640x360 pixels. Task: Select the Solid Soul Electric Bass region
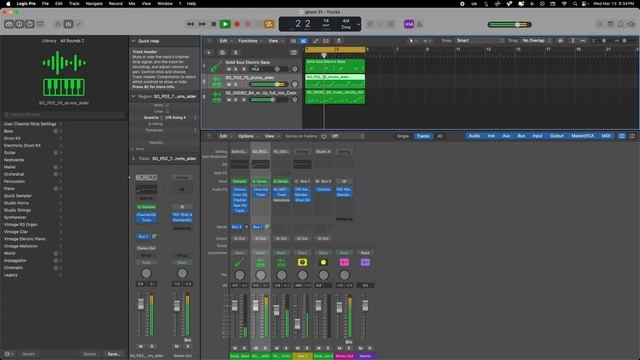pyautogui.click(x=335, y=66)
